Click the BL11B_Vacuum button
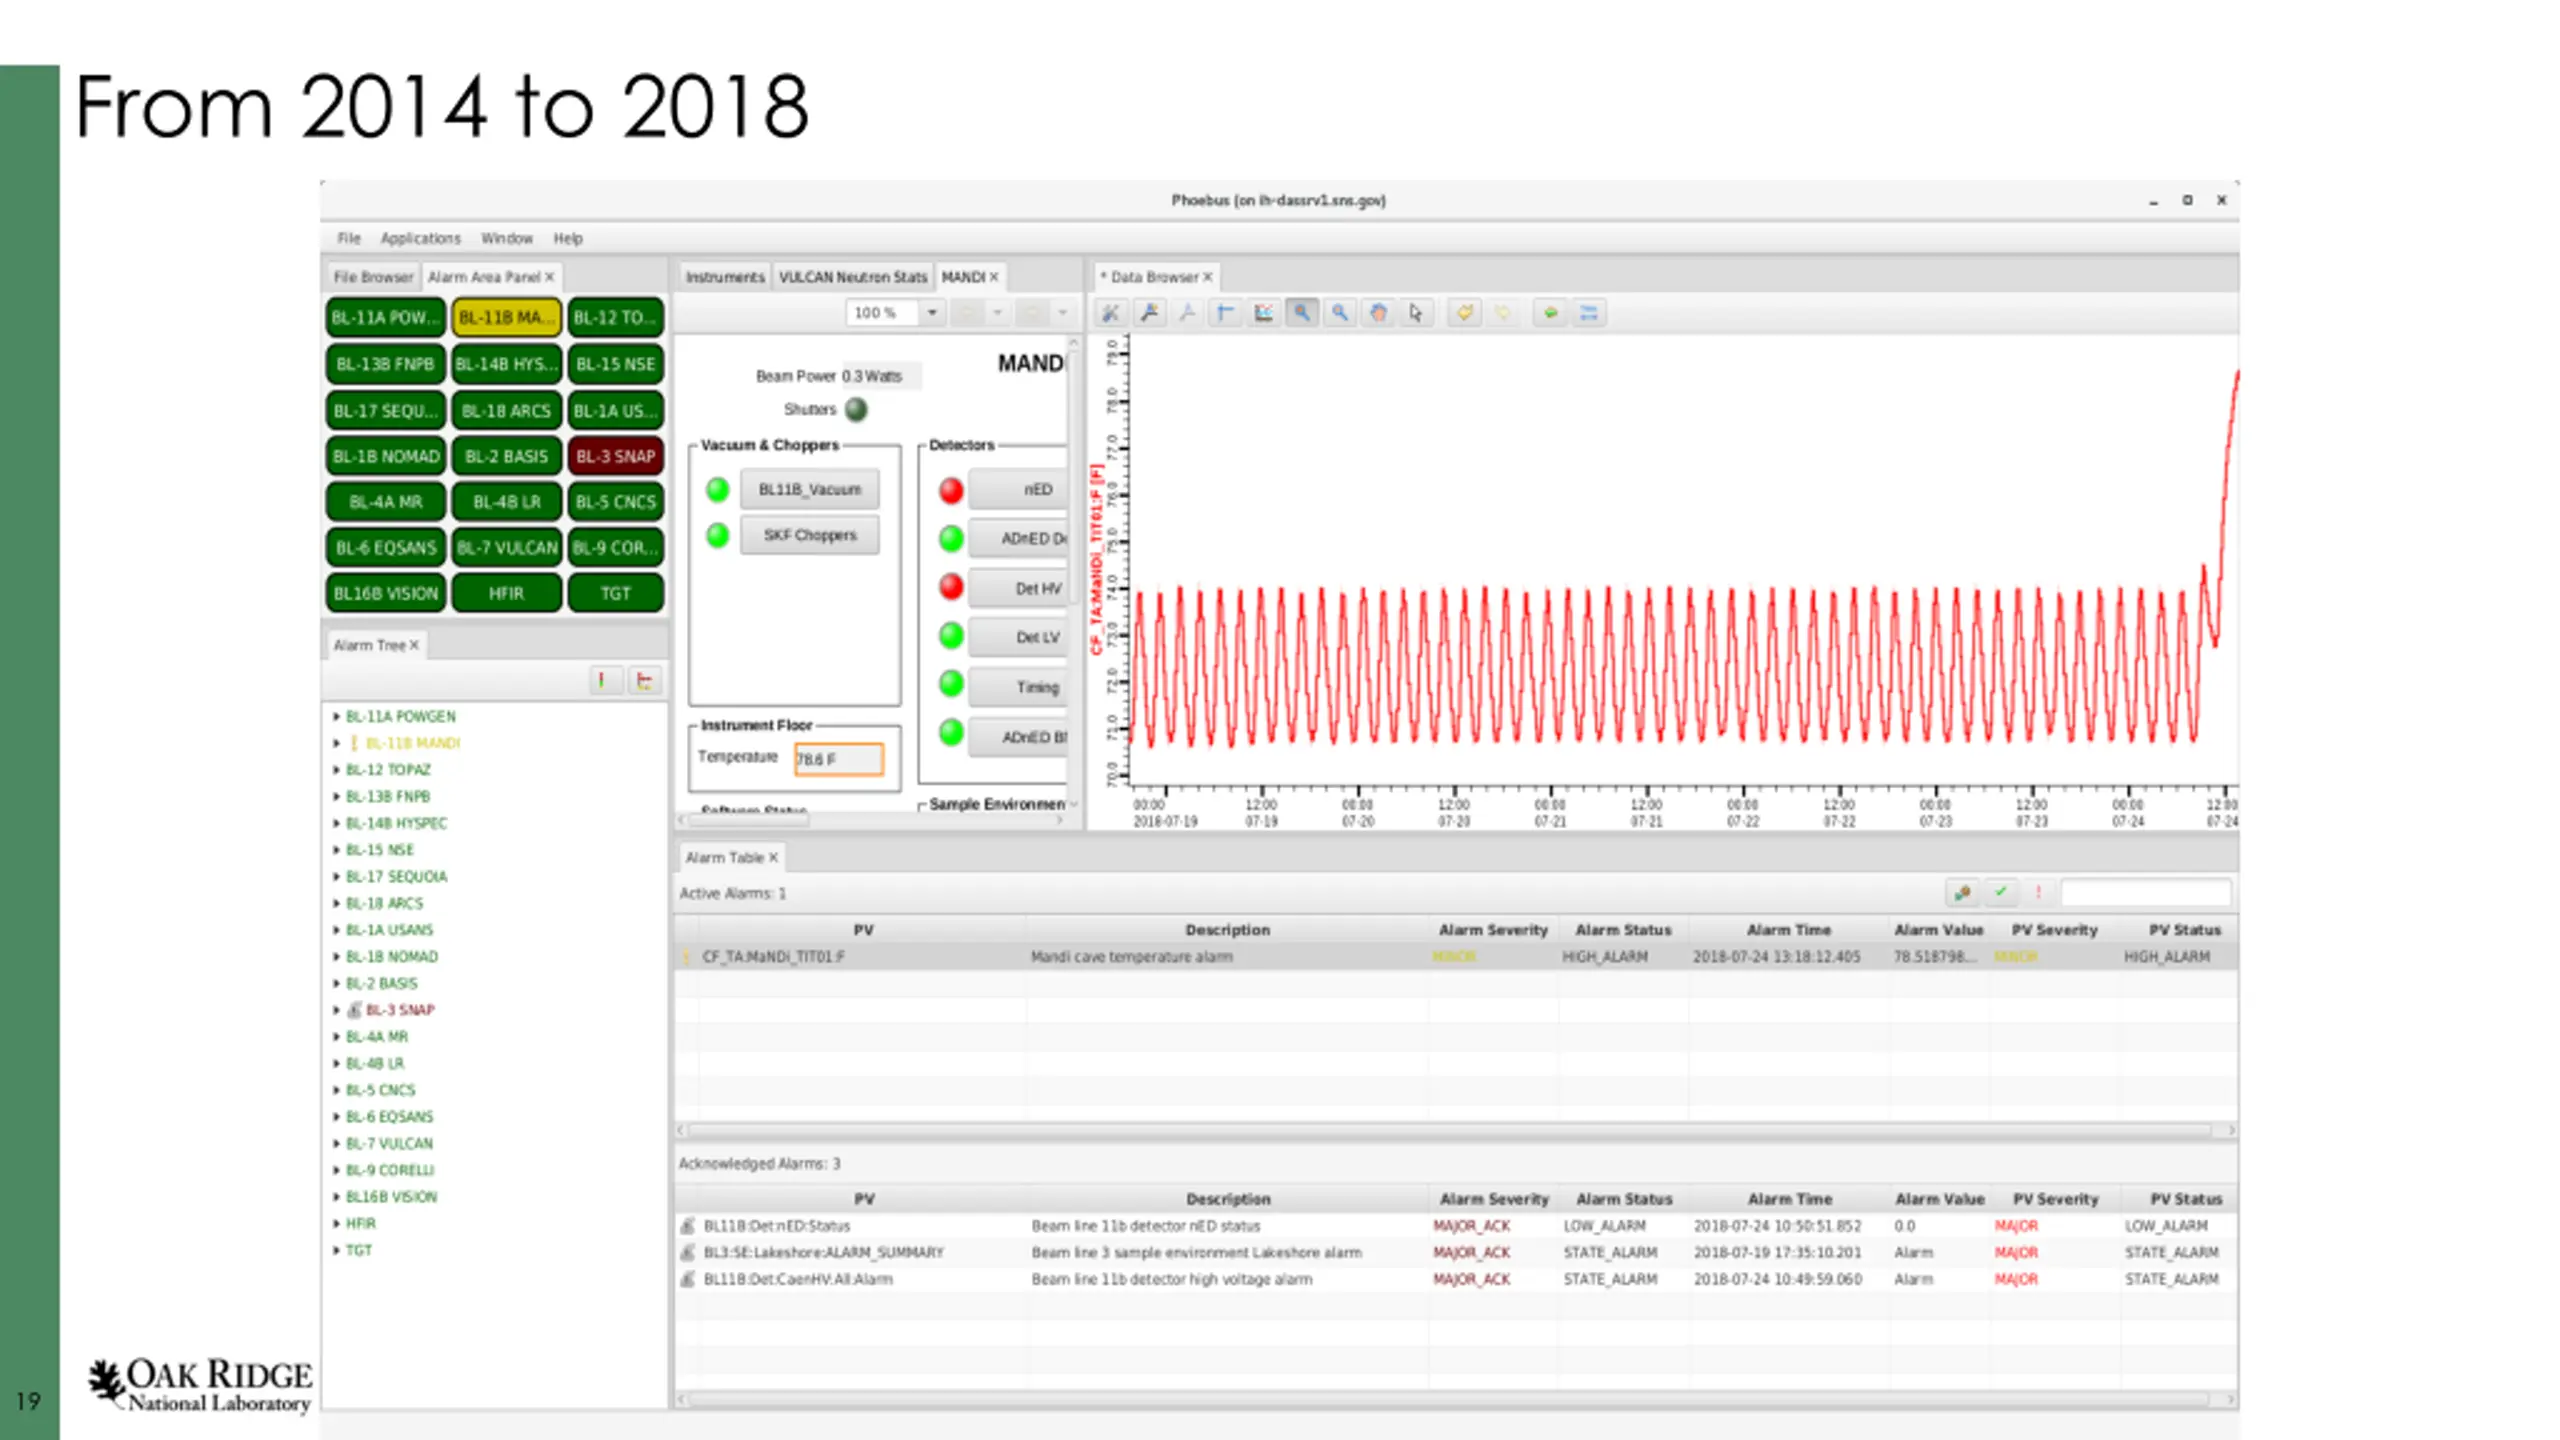The width and height of the screenshot is (2560, 1440). point(809,489)
